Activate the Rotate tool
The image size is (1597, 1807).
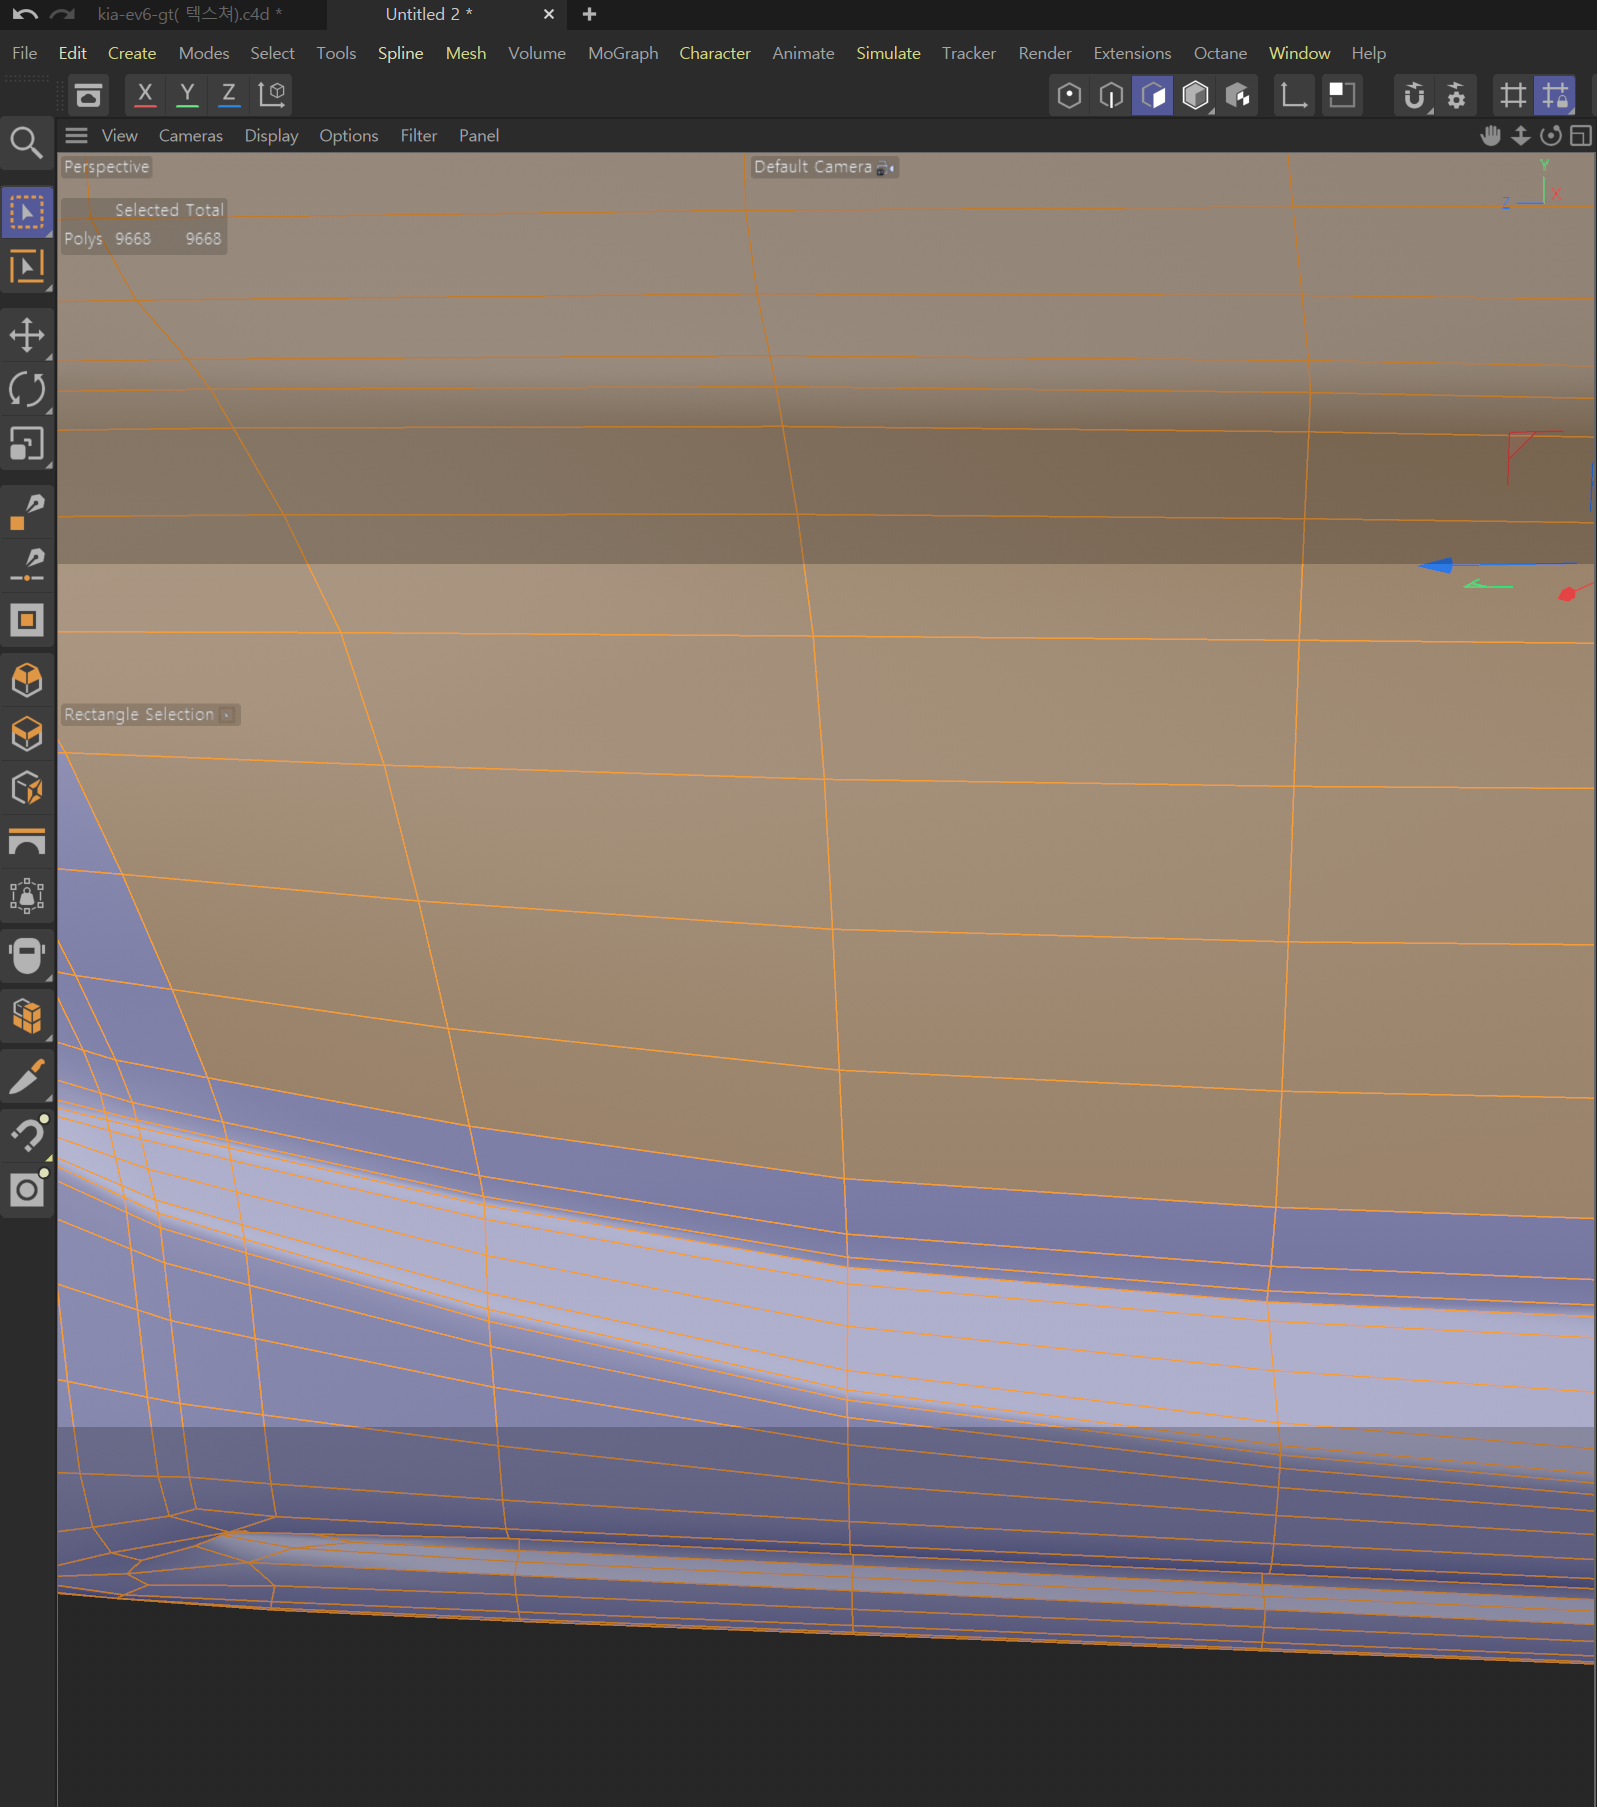(26, 389)
